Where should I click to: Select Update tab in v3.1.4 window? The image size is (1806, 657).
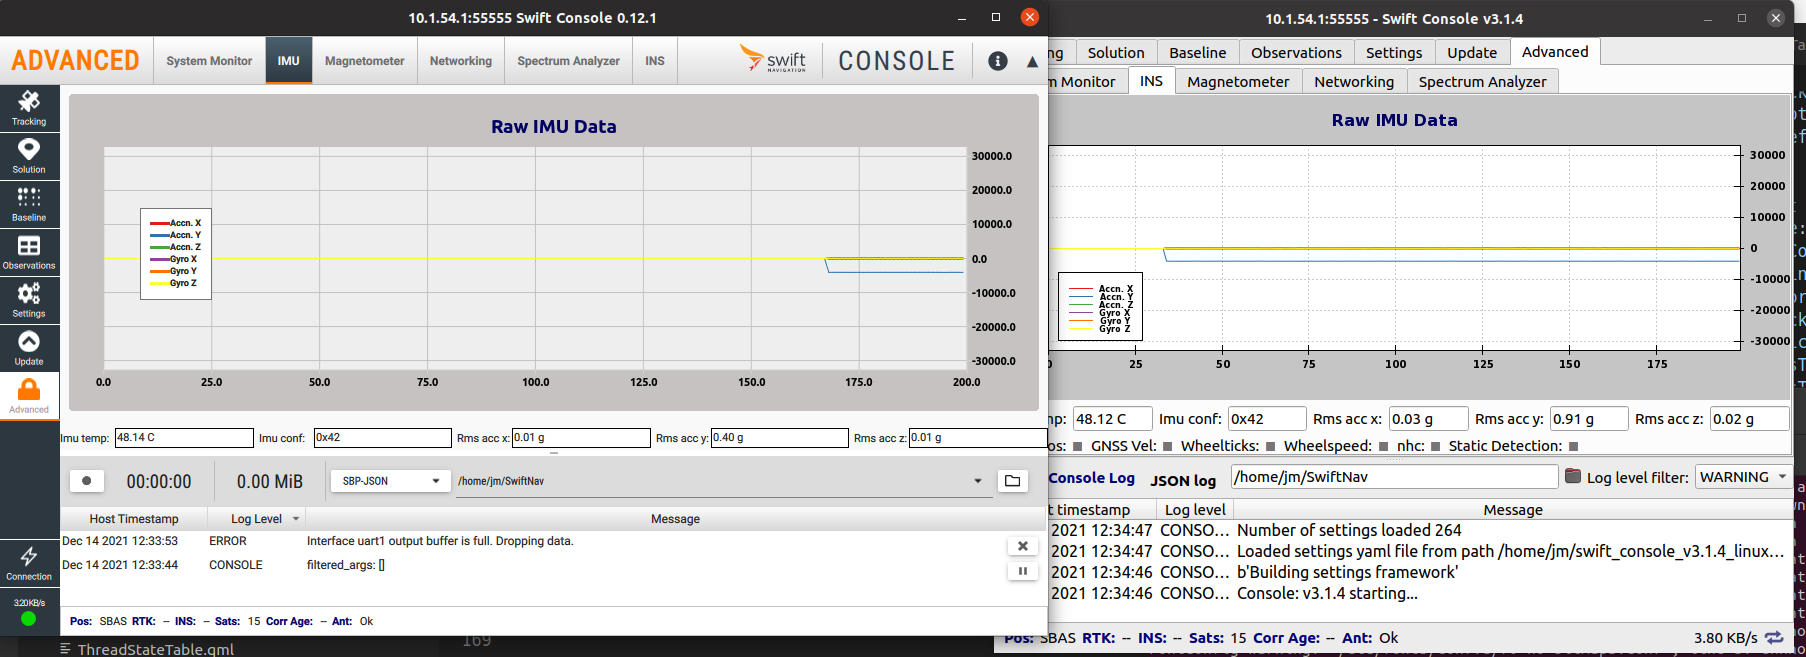(1472, 53)
